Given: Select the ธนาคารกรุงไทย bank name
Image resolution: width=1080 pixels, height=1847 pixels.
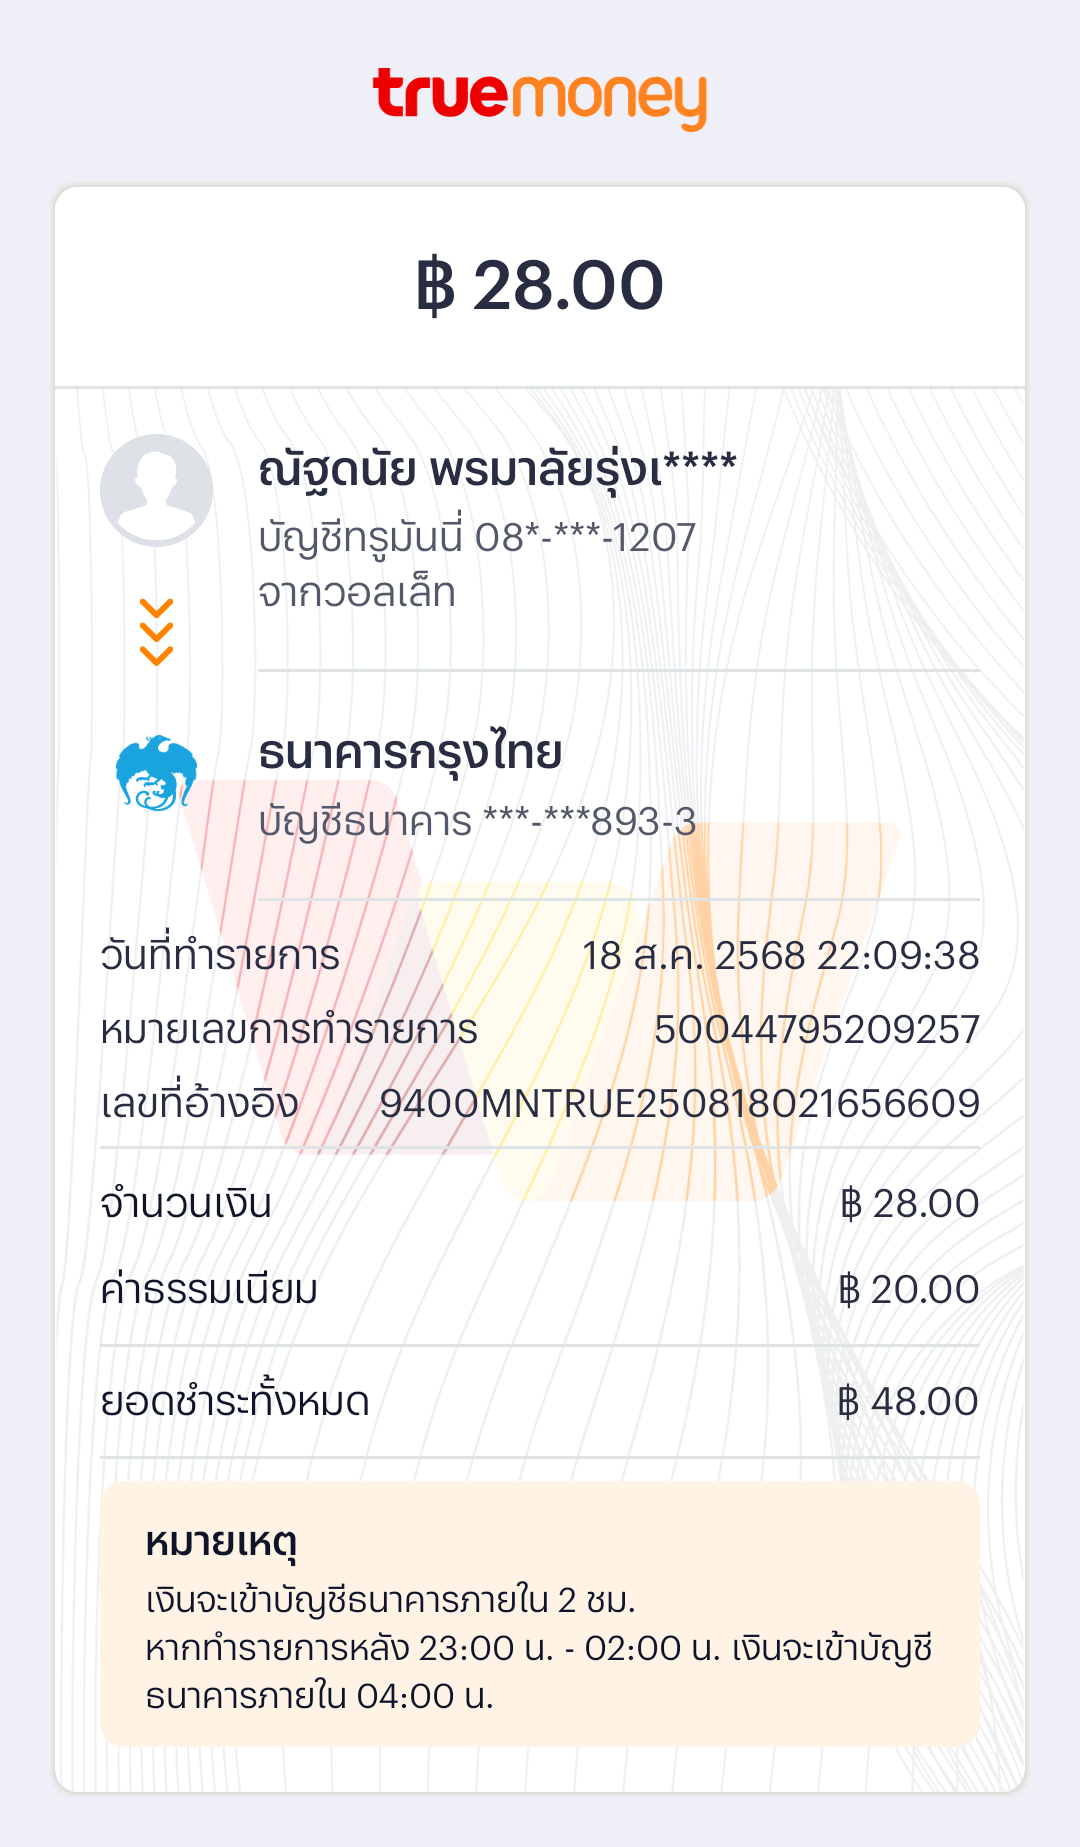Looking at the screenshot, I should 410,752.
